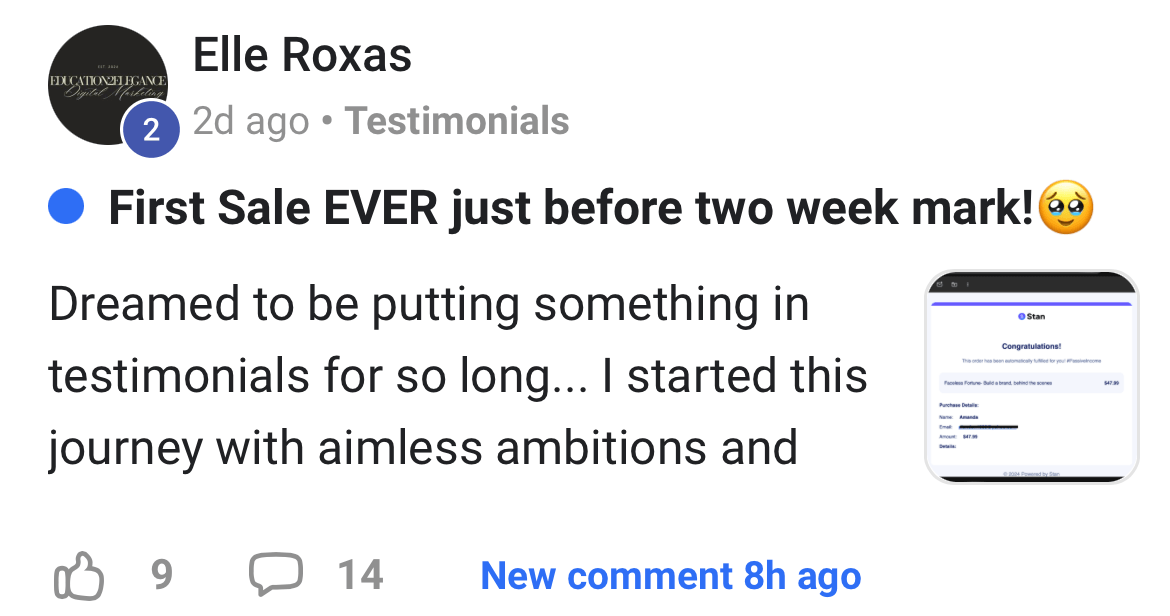Click the Congratulations heading in the thumbnail

[x=1031, y=346]
